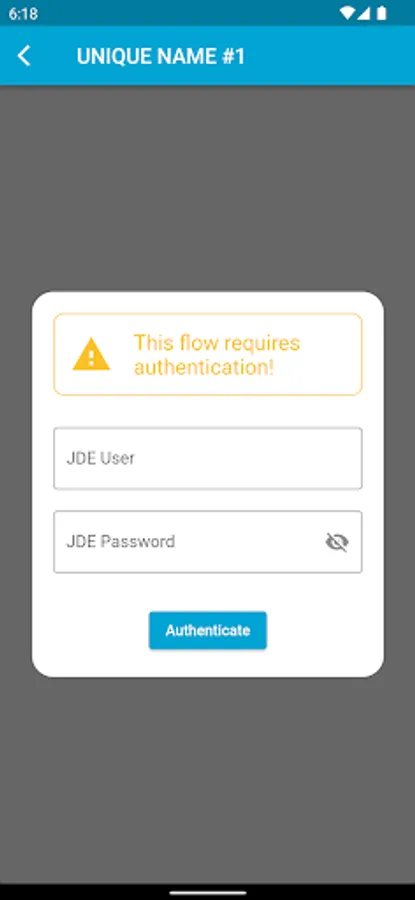Click the 'This flow requires authentication!' message

(x=217, y=354)
